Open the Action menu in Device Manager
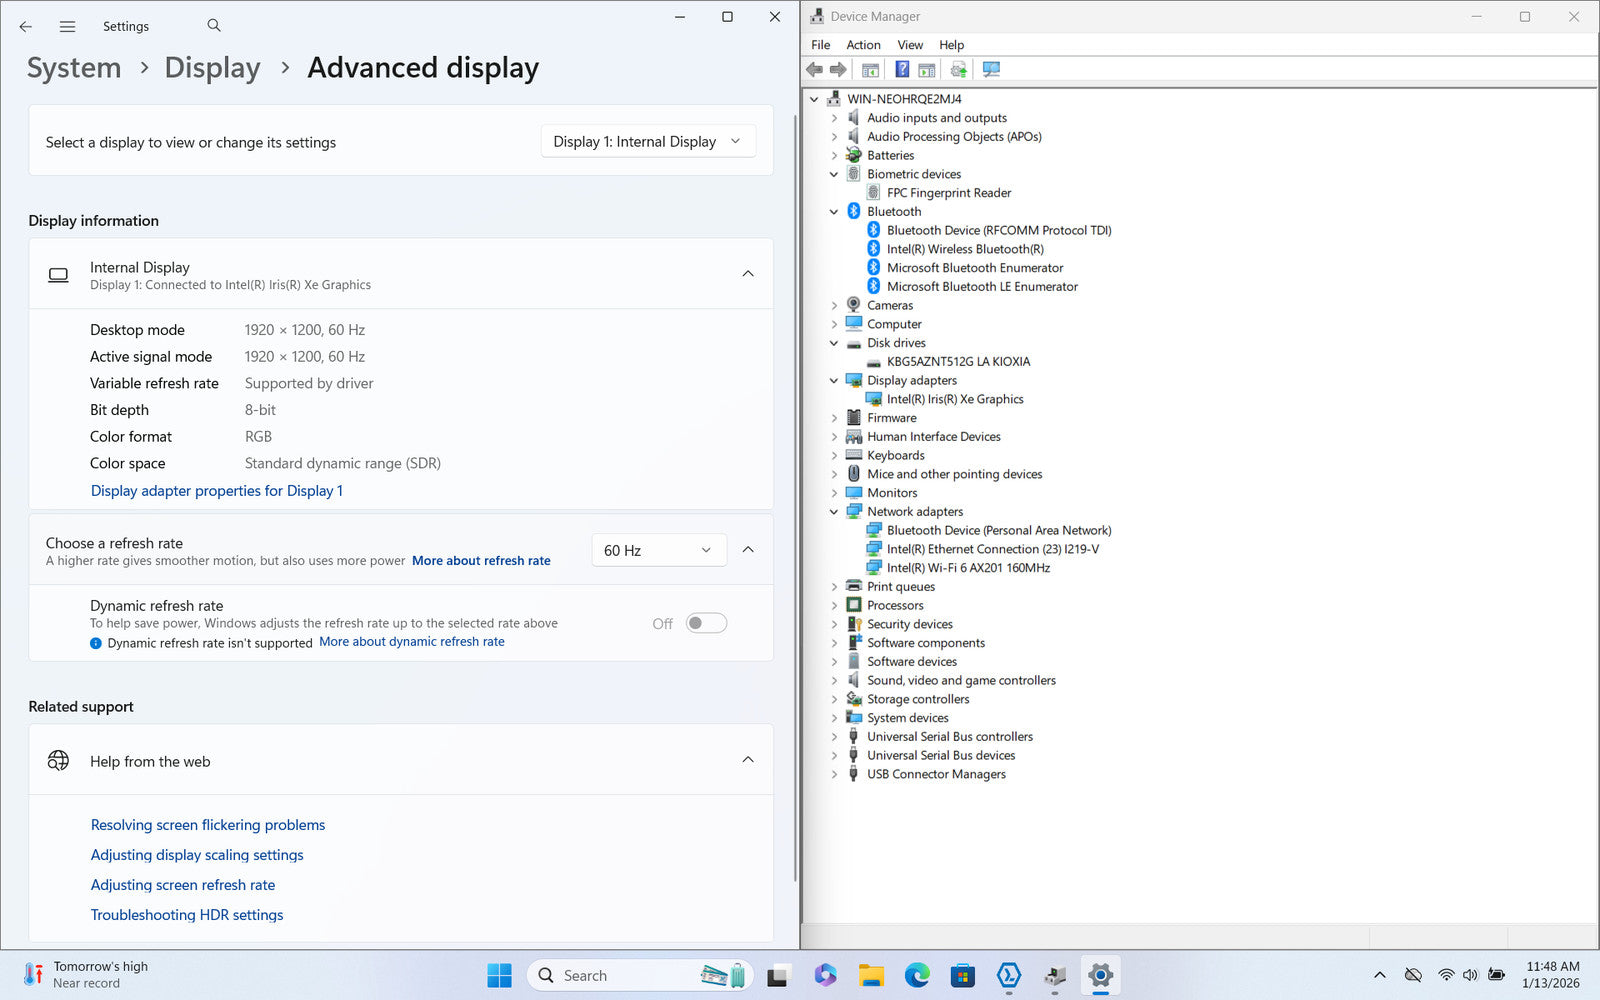The width and height of the screenshot is (1600, 1000). tap(863, 45)
